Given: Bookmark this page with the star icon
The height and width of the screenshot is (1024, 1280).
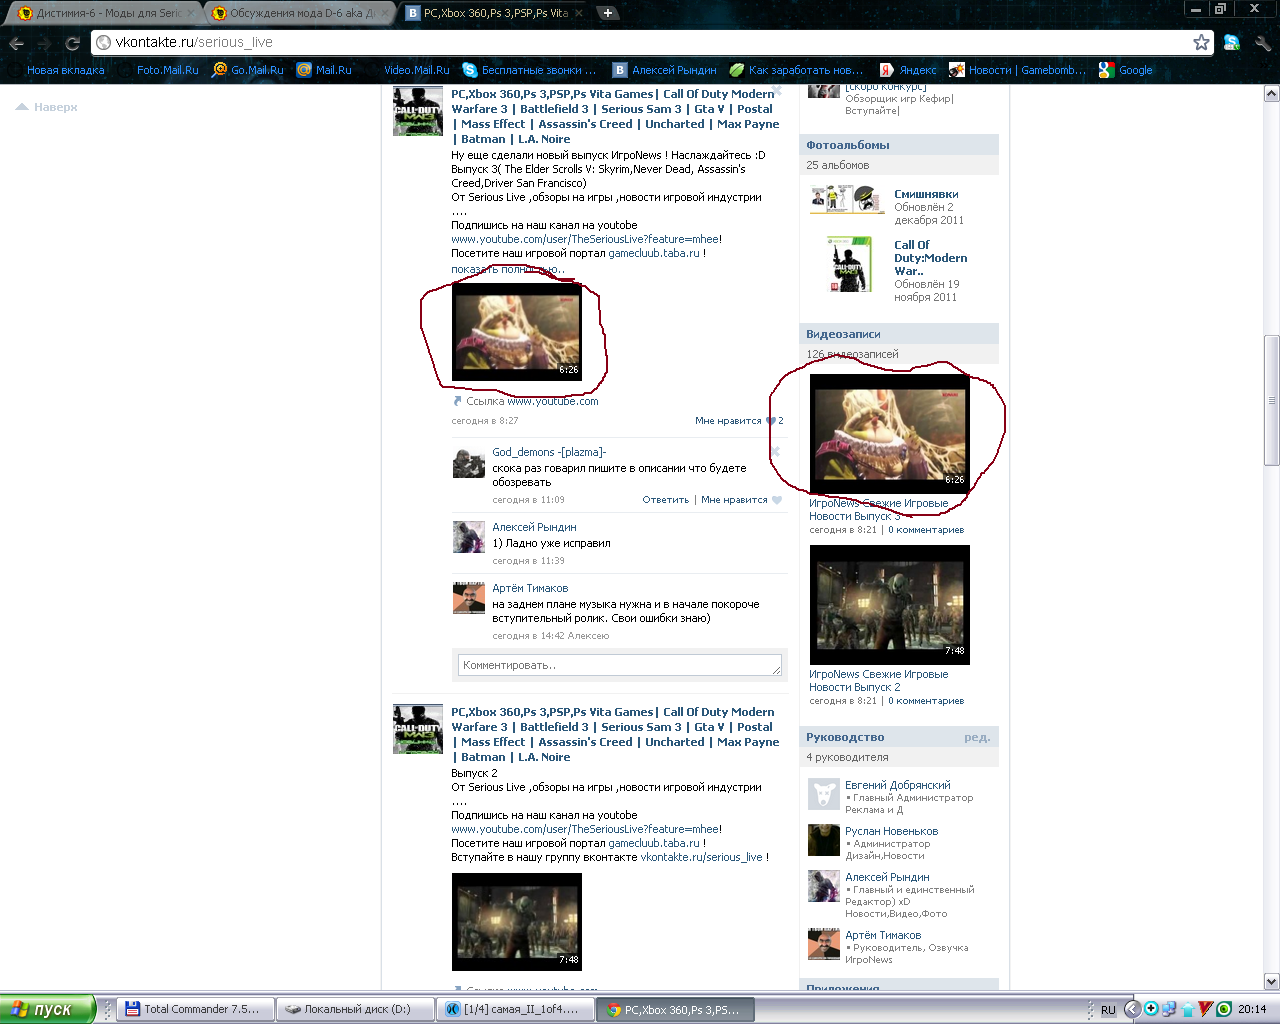Looking at the screenshot, I should click(1201, 42).
